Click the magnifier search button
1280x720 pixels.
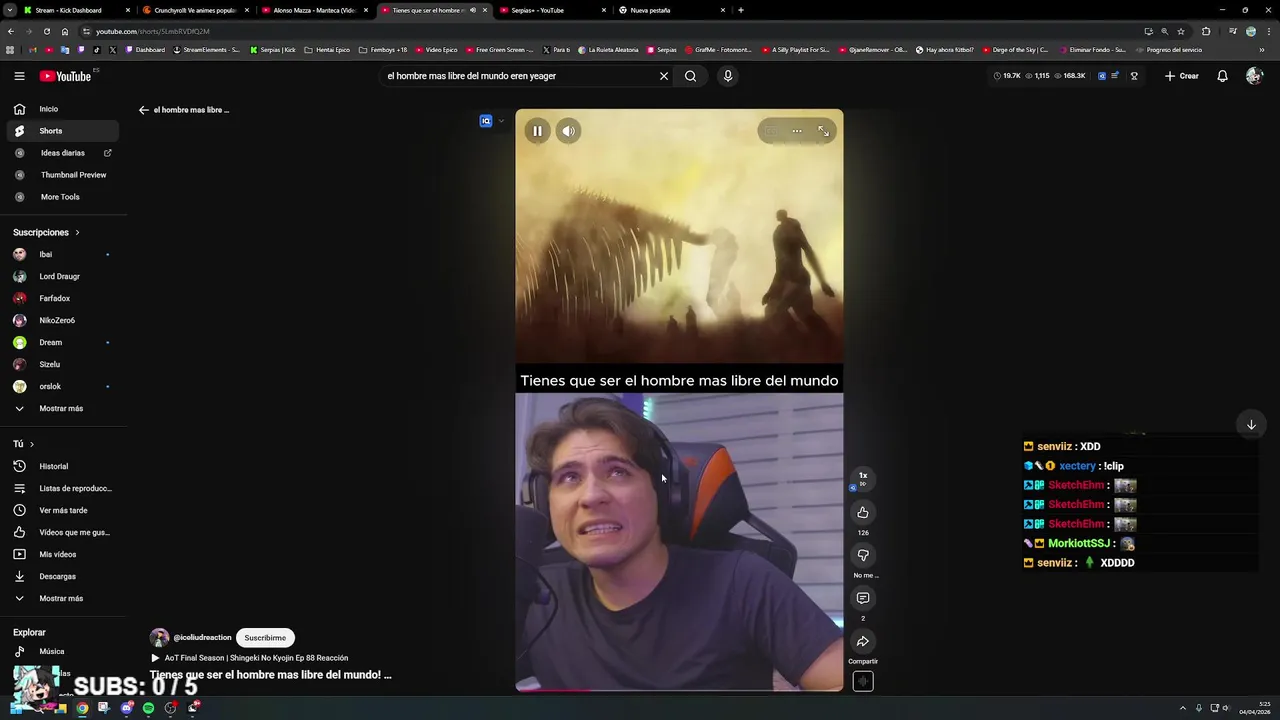(x=690, y=76)
